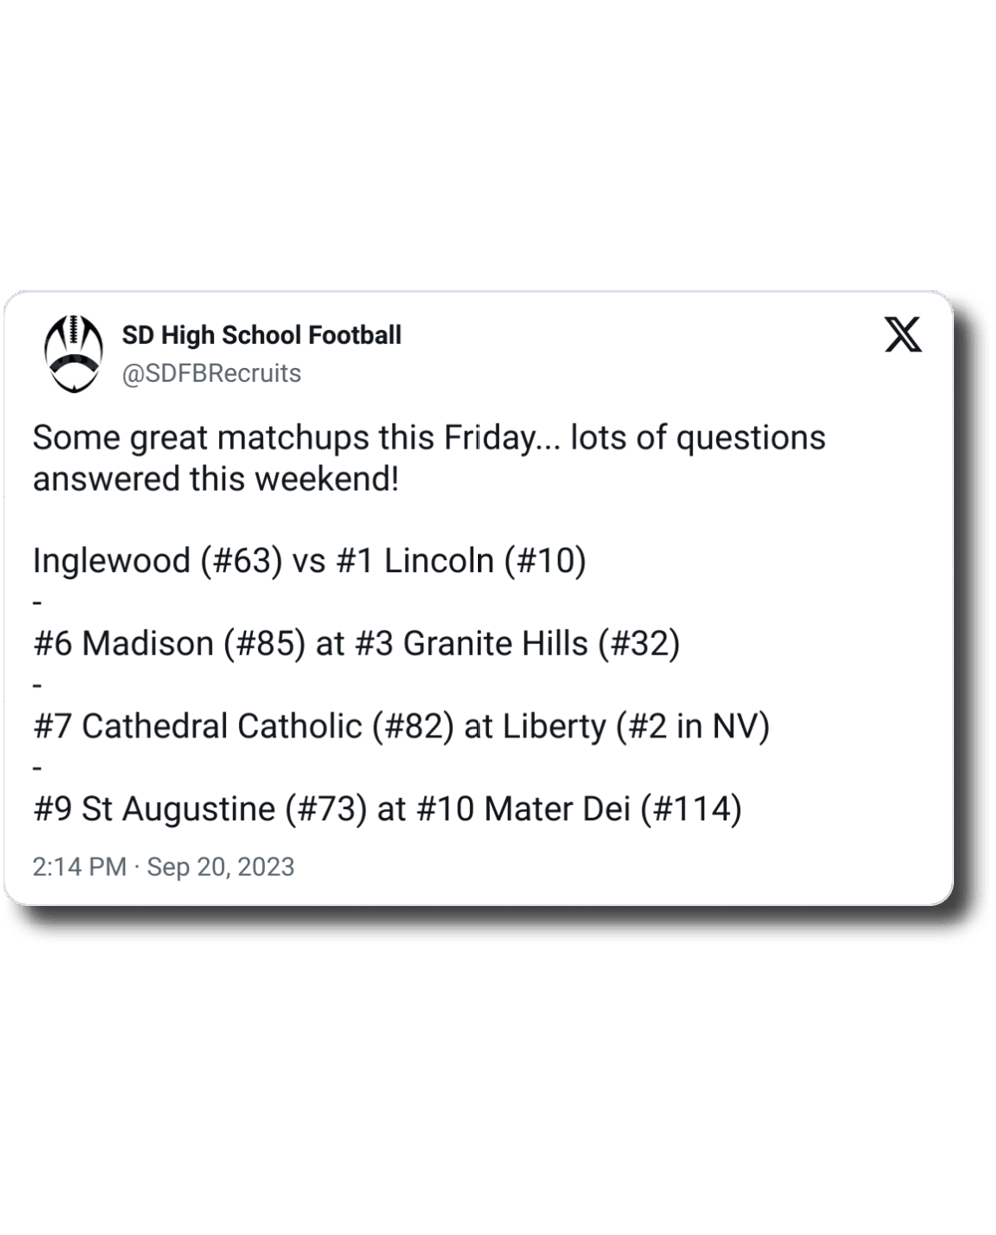This screenshot has height=1235, width=996.
Task: Click the St Augustine at Mater Dei line
Action: [x=387, y=808]
